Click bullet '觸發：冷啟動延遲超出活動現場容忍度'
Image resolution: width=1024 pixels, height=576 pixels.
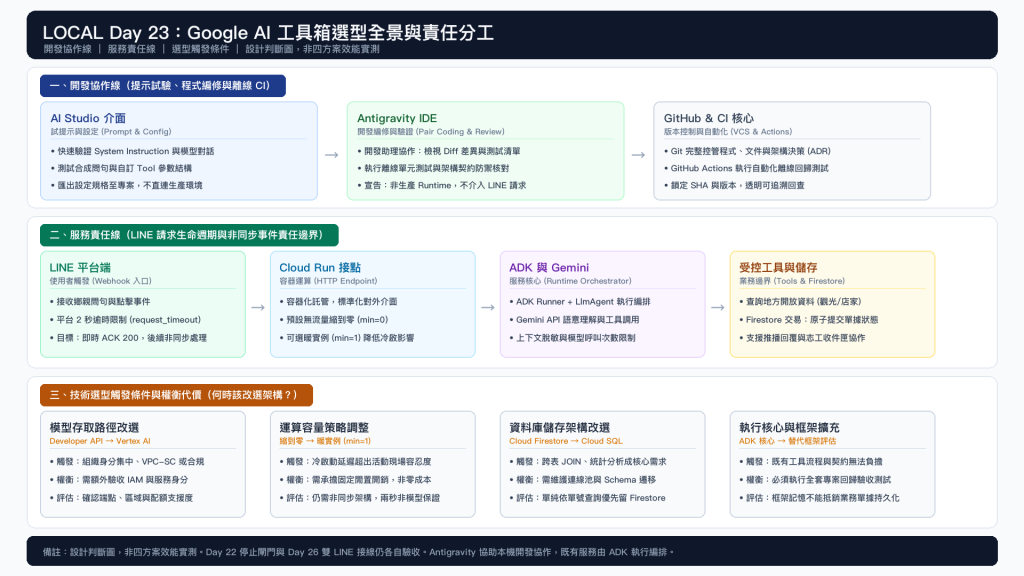tap(356, 462)
